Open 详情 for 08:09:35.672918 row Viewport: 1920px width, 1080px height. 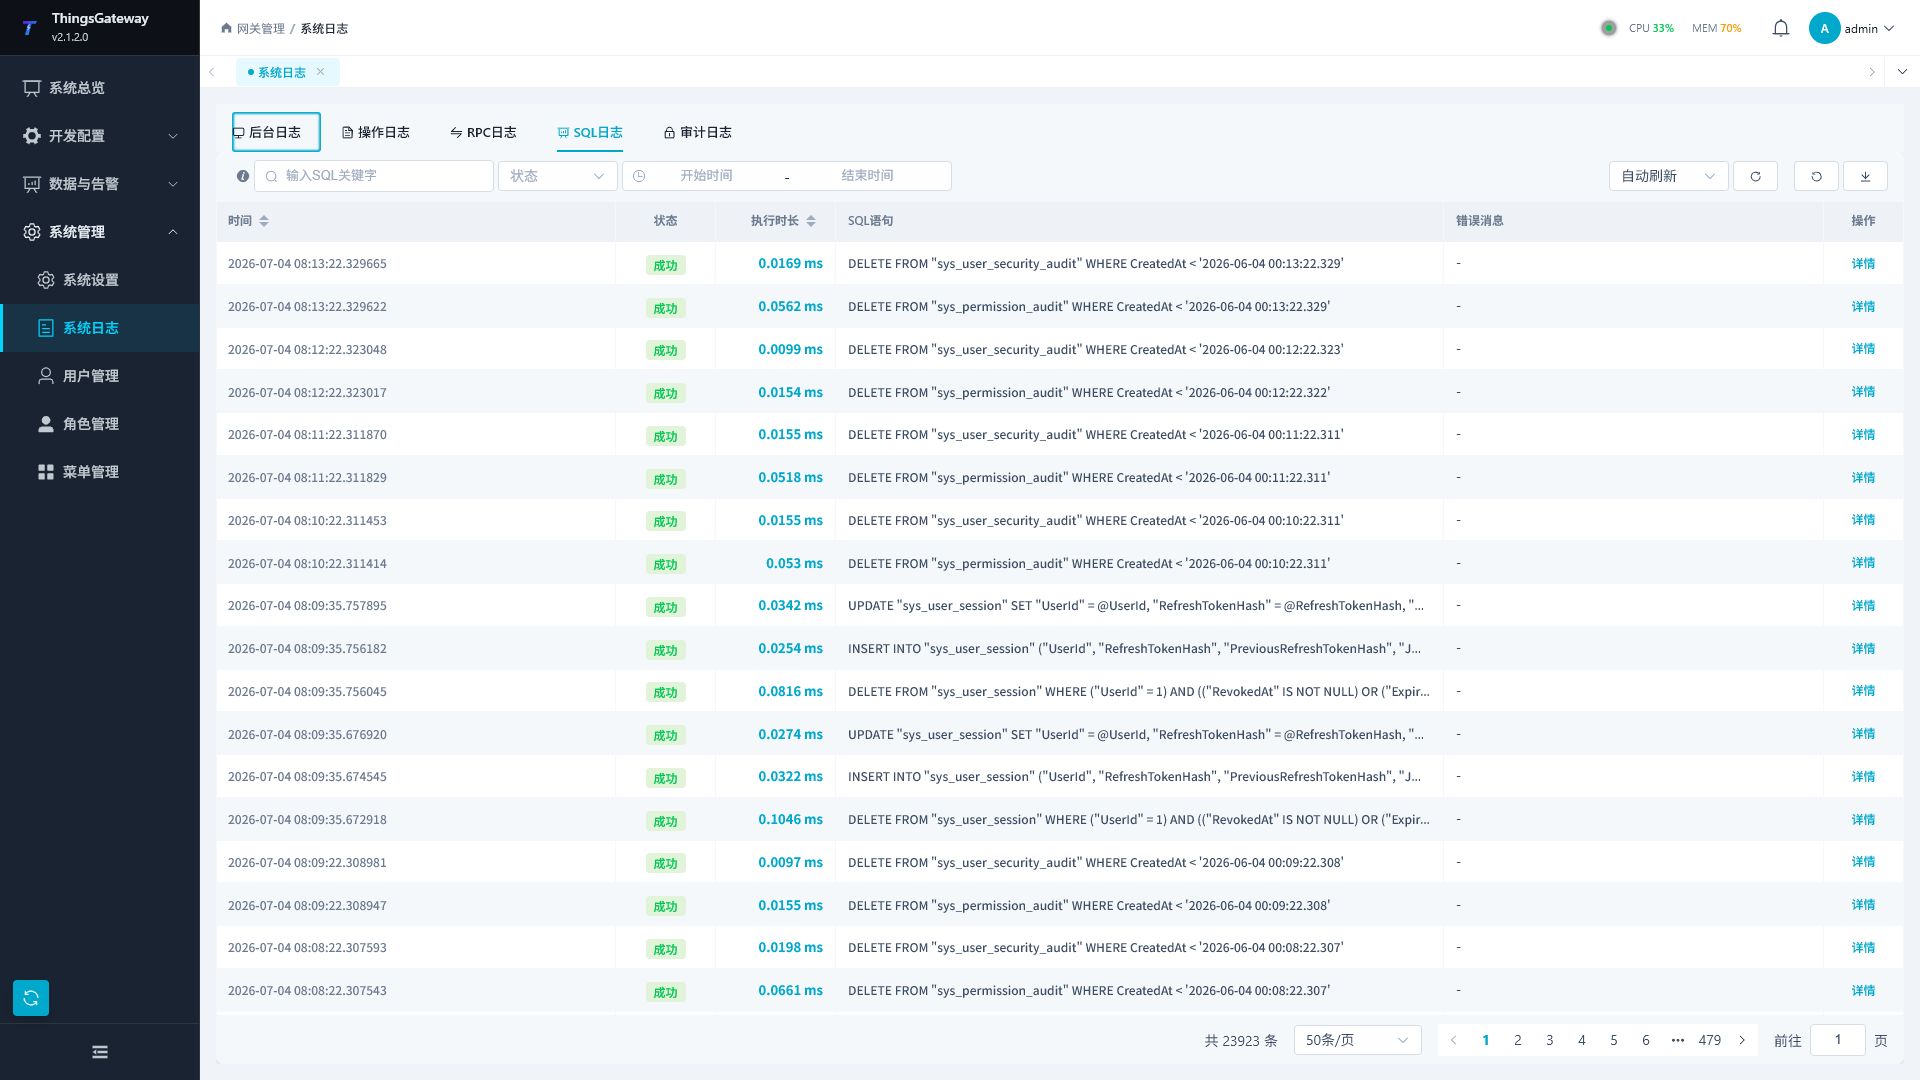pyautogui.click(x=1862, y=820)
